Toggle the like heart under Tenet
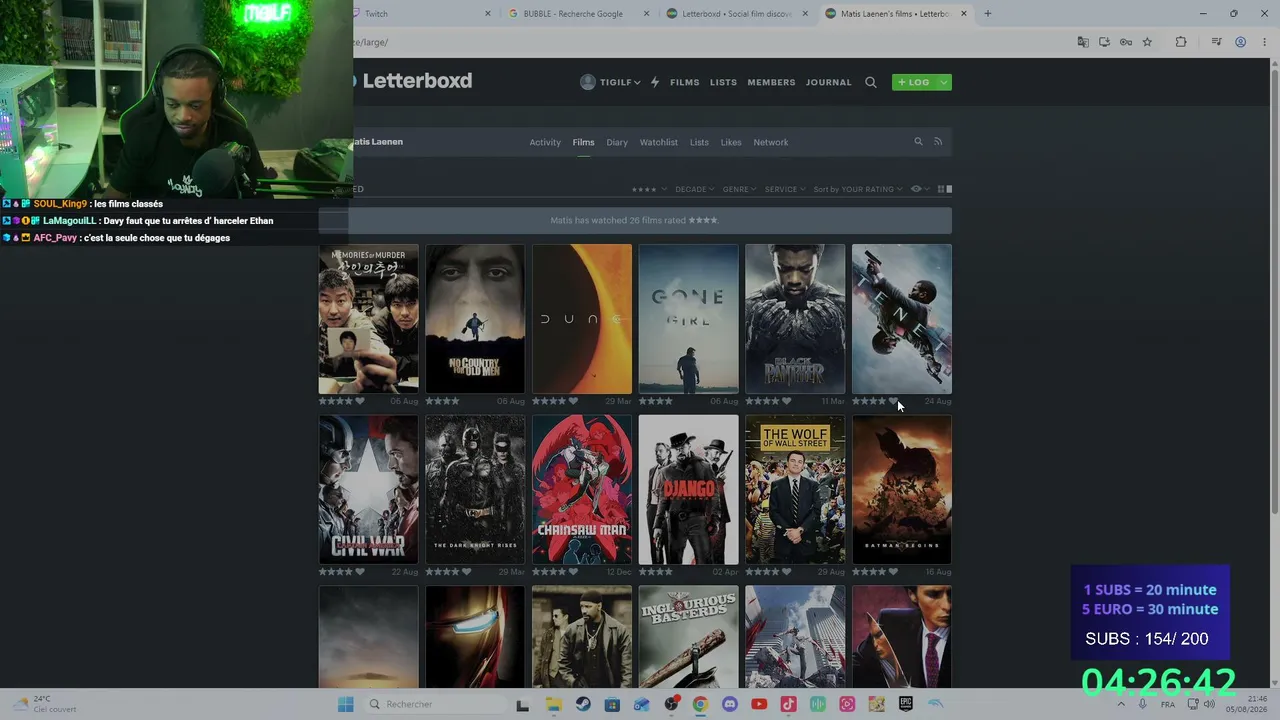Viewport: 1280px width, 720px height. (893, 401)
